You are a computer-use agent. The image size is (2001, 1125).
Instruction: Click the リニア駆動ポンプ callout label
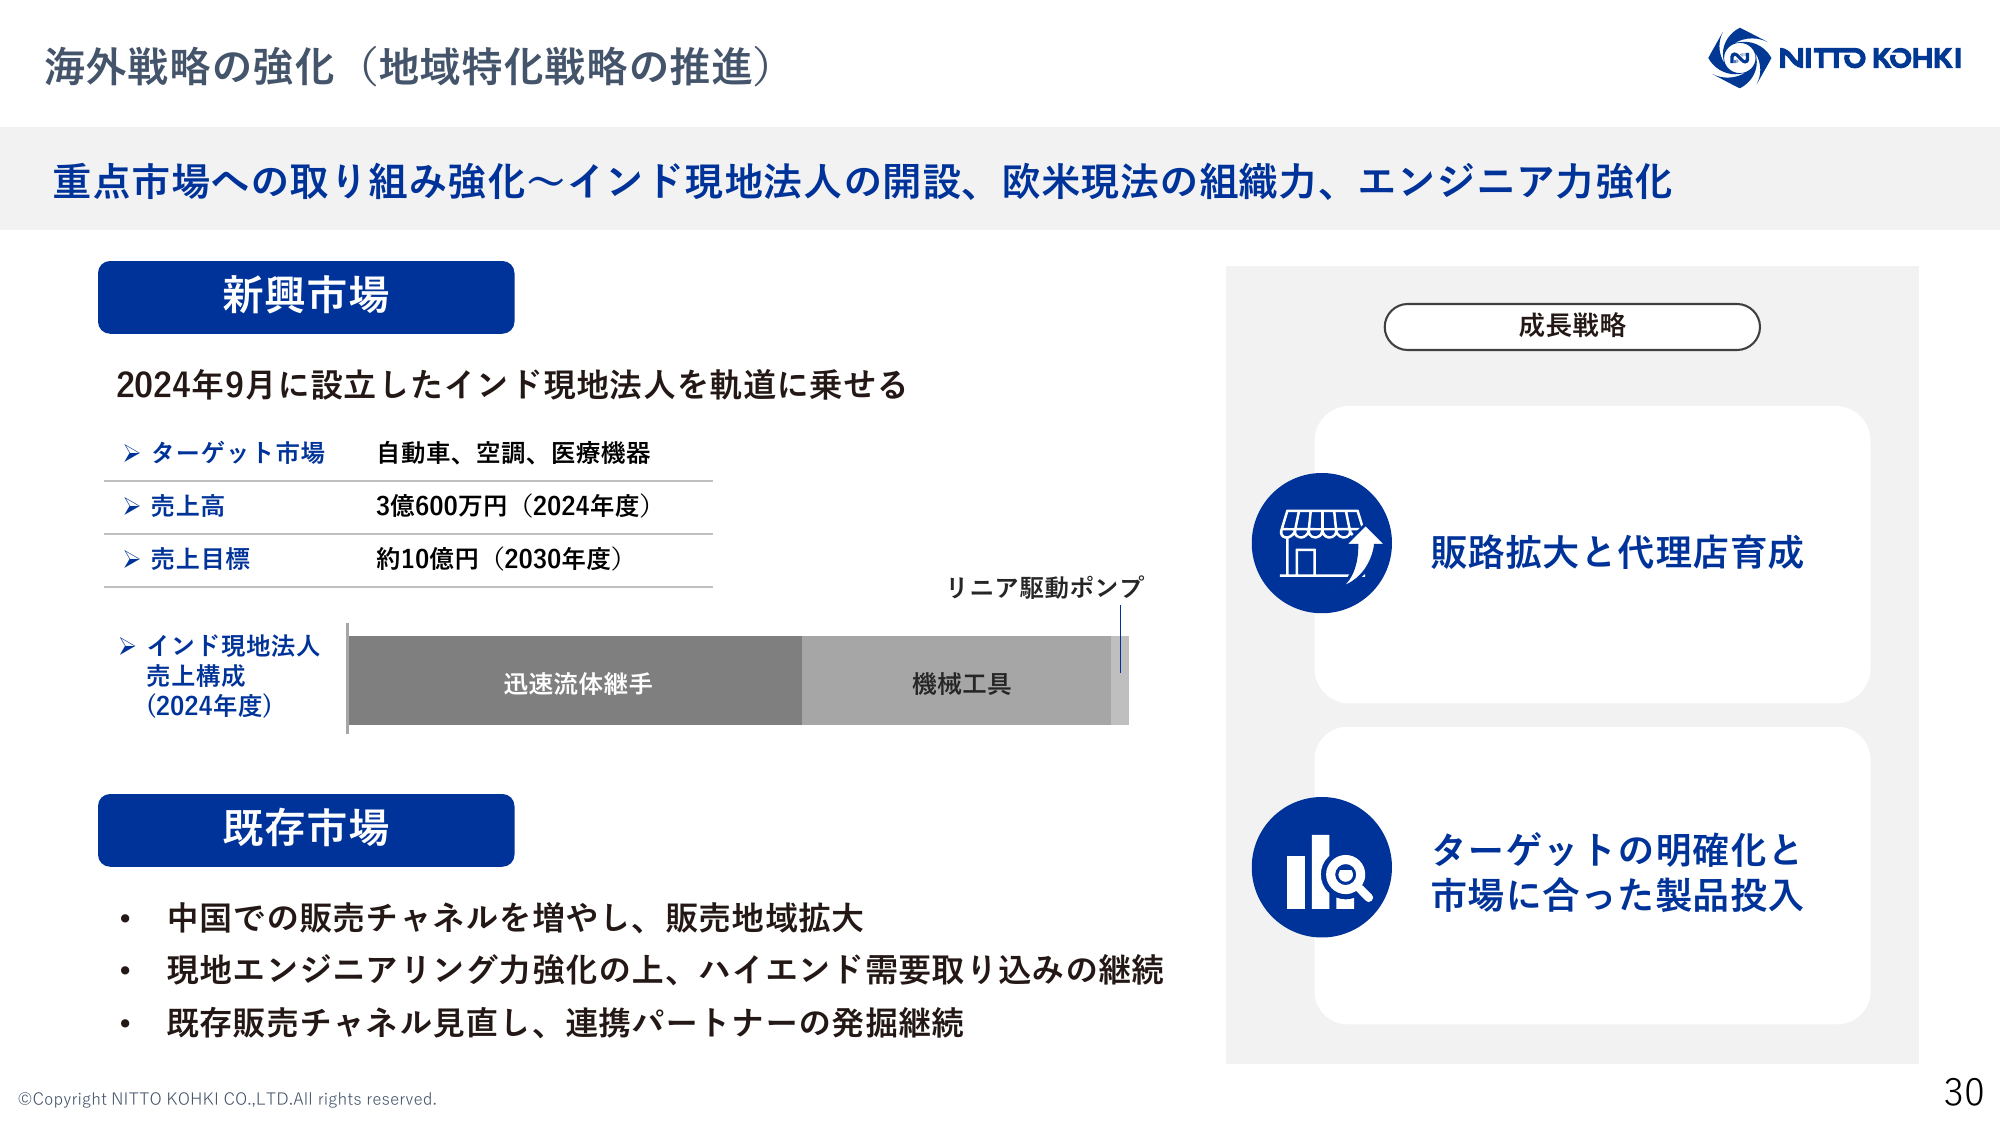pyautogui.click(x=1044, y=587)
